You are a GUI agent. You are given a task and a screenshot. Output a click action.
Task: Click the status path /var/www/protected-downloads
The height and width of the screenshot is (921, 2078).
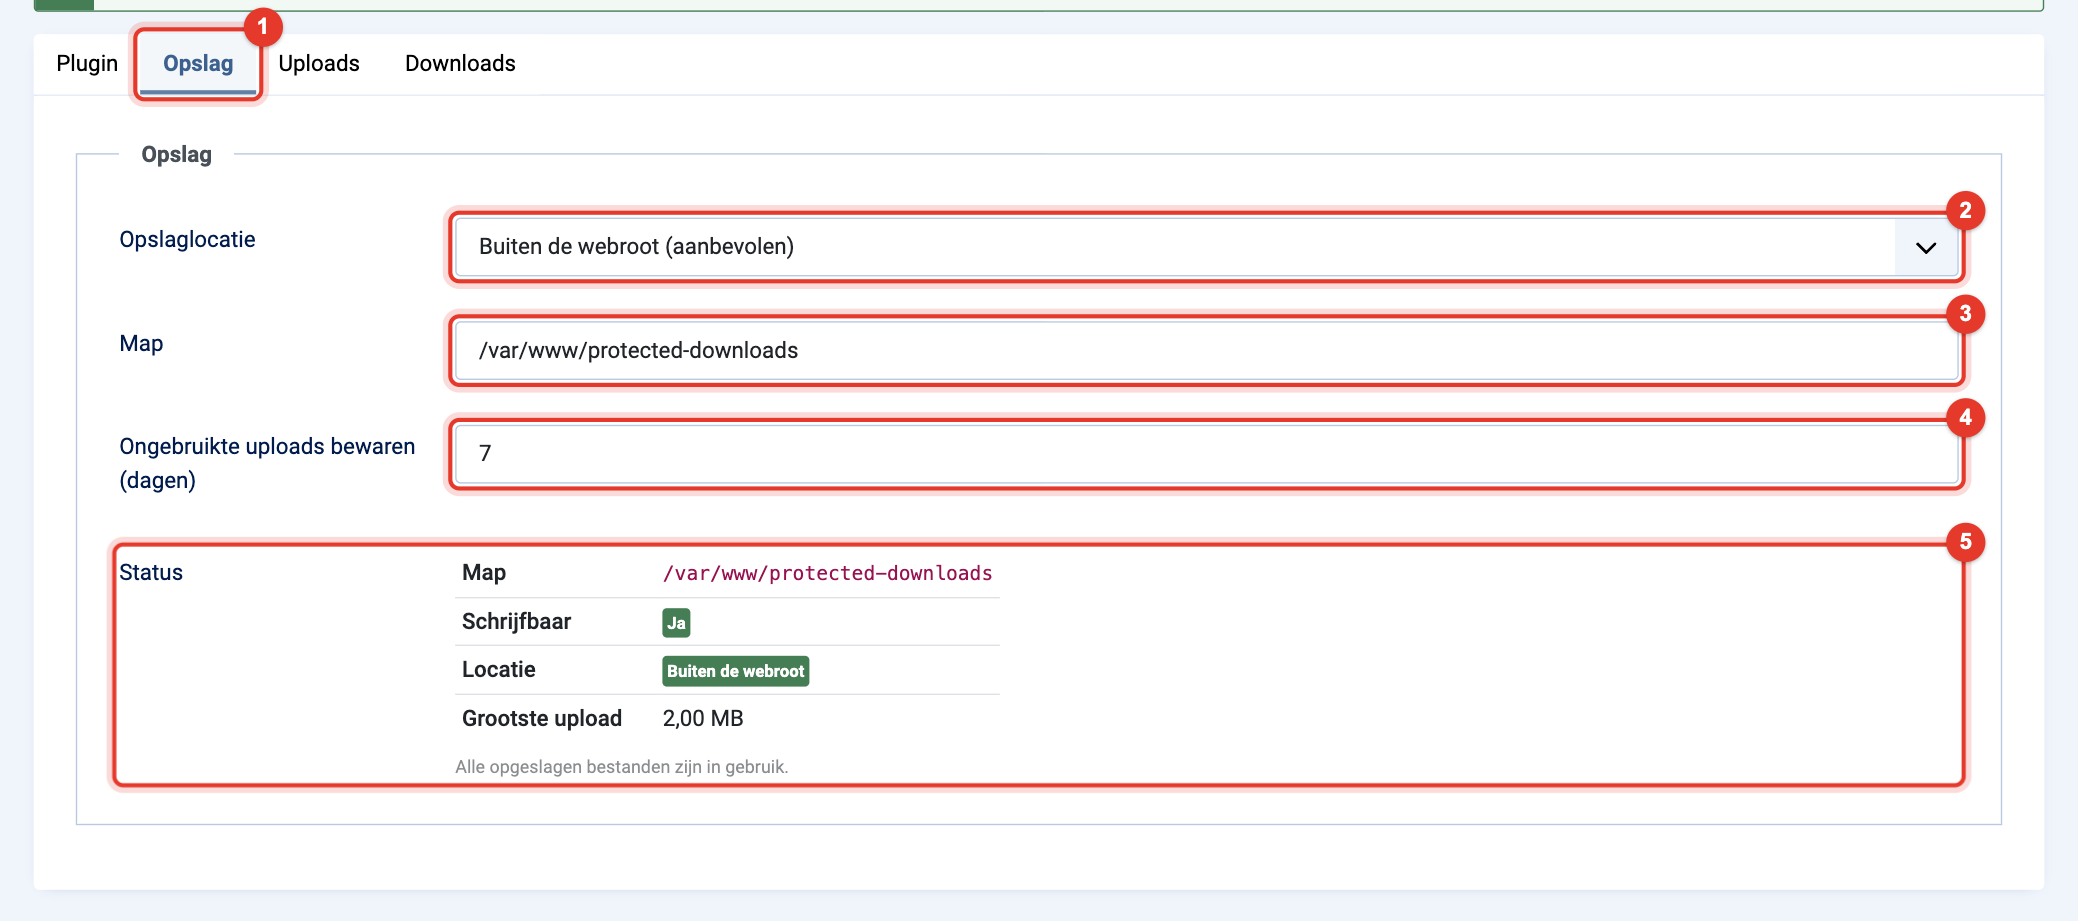tap(827, 573)
